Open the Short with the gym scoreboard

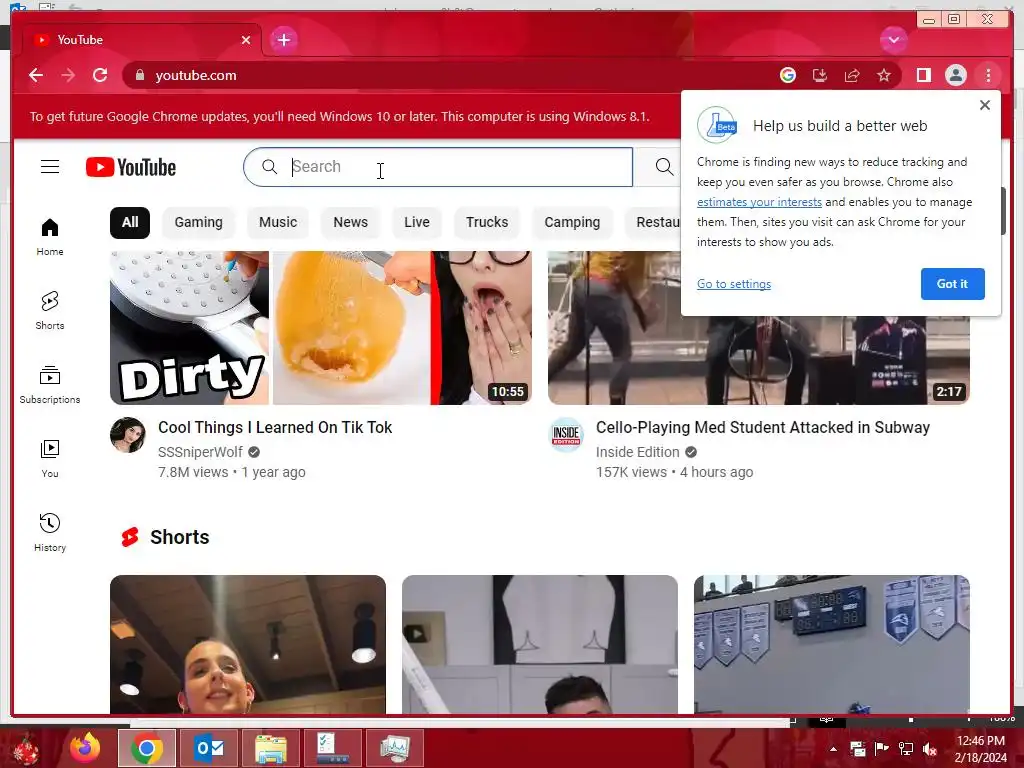click(831, 645)
